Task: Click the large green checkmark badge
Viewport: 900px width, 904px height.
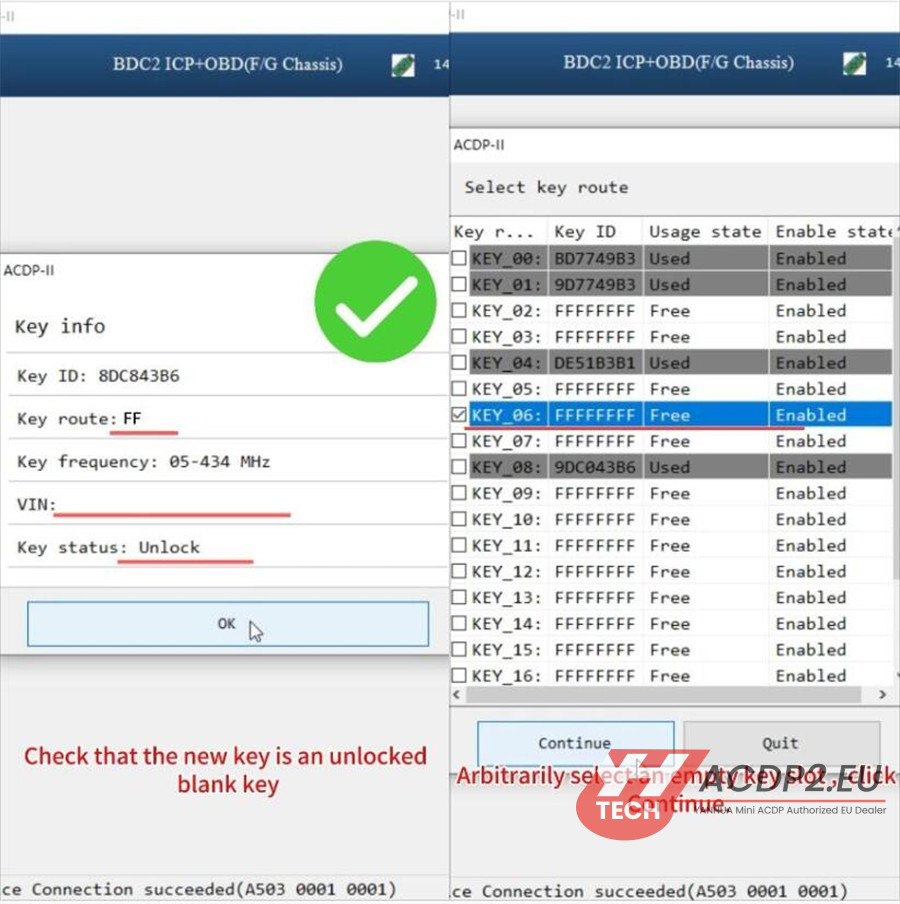Action: point(375,301)
